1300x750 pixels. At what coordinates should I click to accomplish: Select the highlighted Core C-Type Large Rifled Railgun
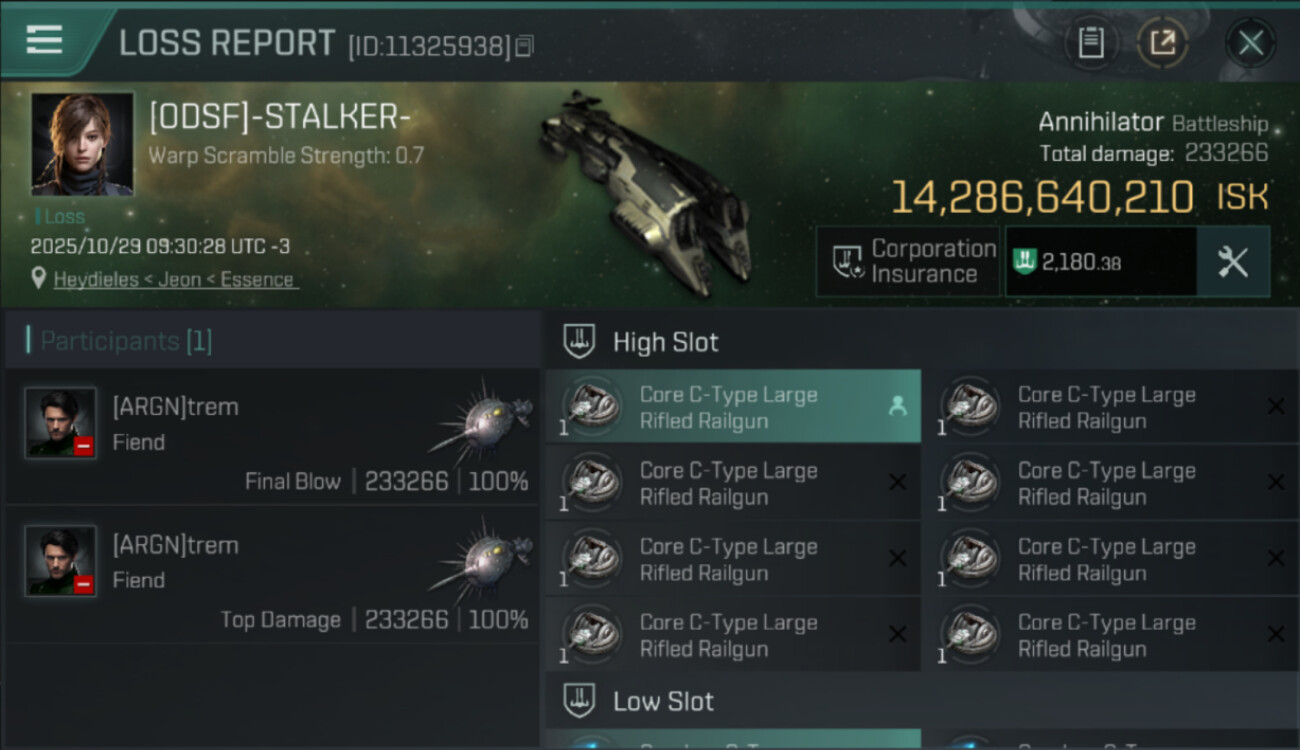730,408
